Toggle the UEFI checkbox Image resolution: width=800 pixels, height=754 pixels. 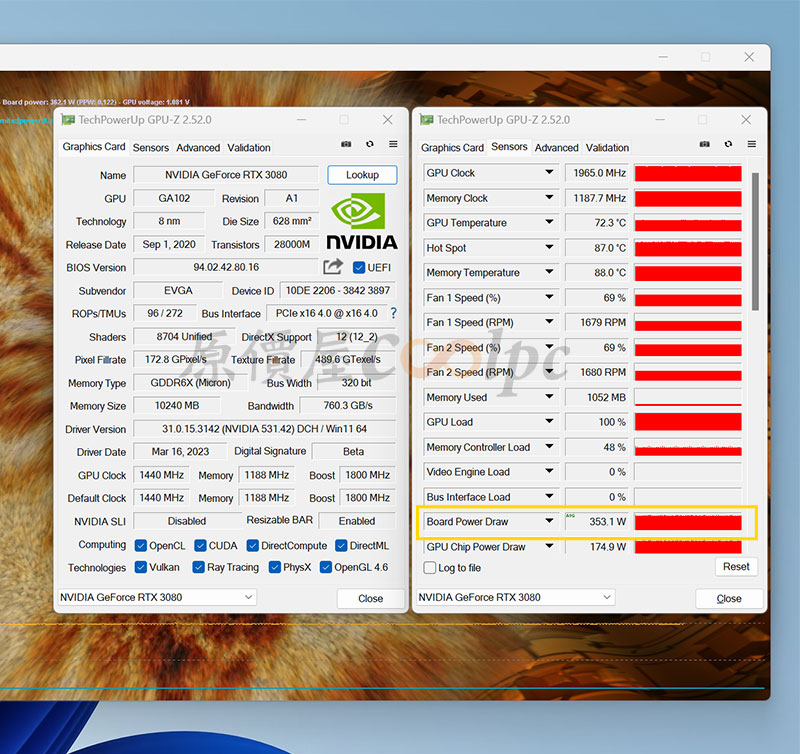[x=359, y=267]
